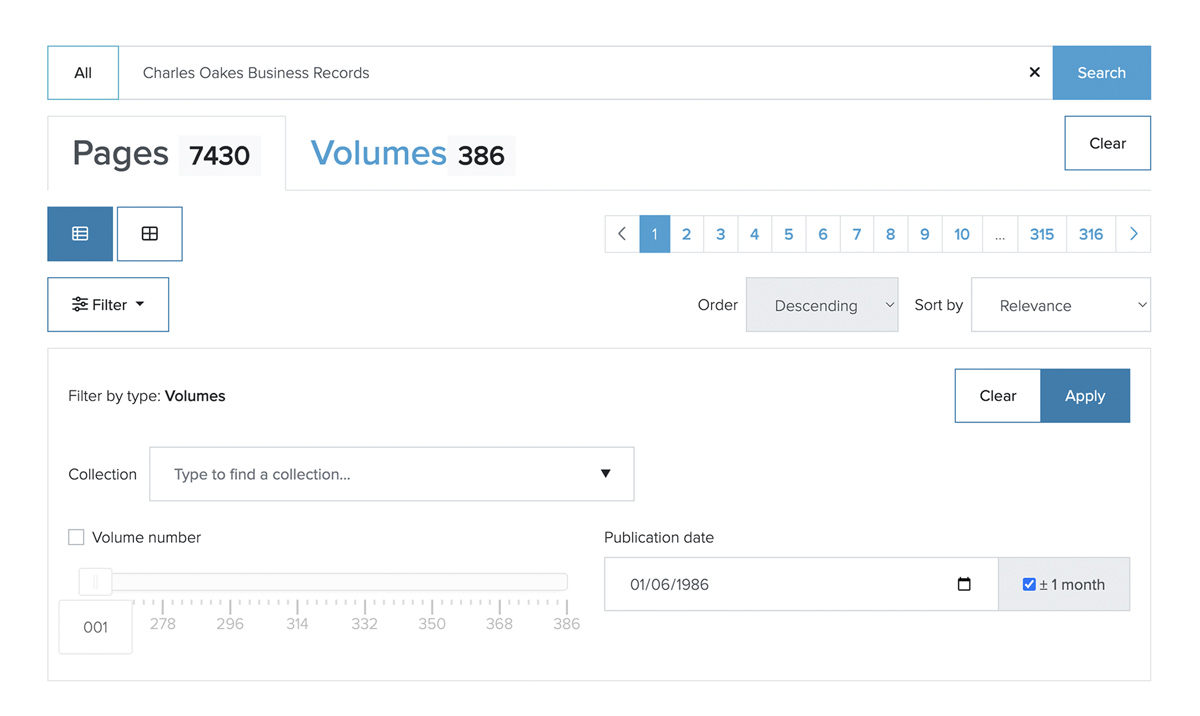
Task: Go to next page arrow
Action: [x=1133, y=234]
